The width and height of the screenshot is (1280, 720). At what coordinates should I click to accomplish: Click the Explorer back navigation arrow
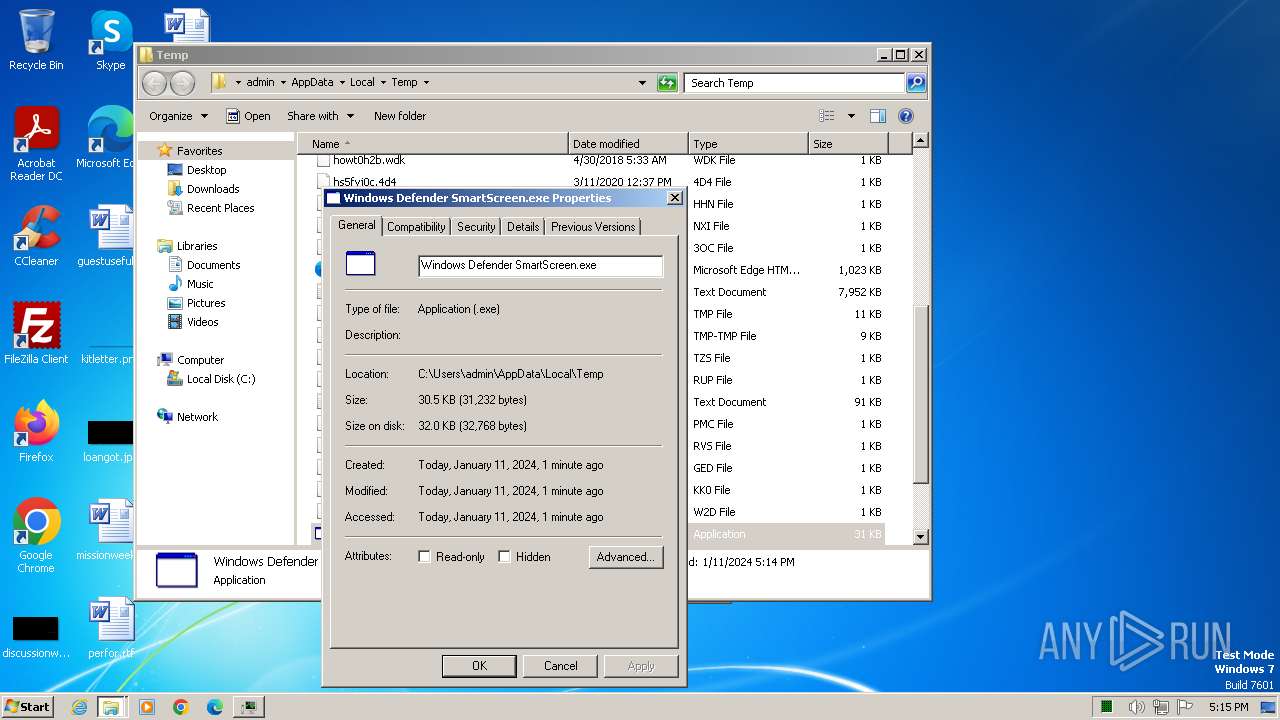(154, 83)
